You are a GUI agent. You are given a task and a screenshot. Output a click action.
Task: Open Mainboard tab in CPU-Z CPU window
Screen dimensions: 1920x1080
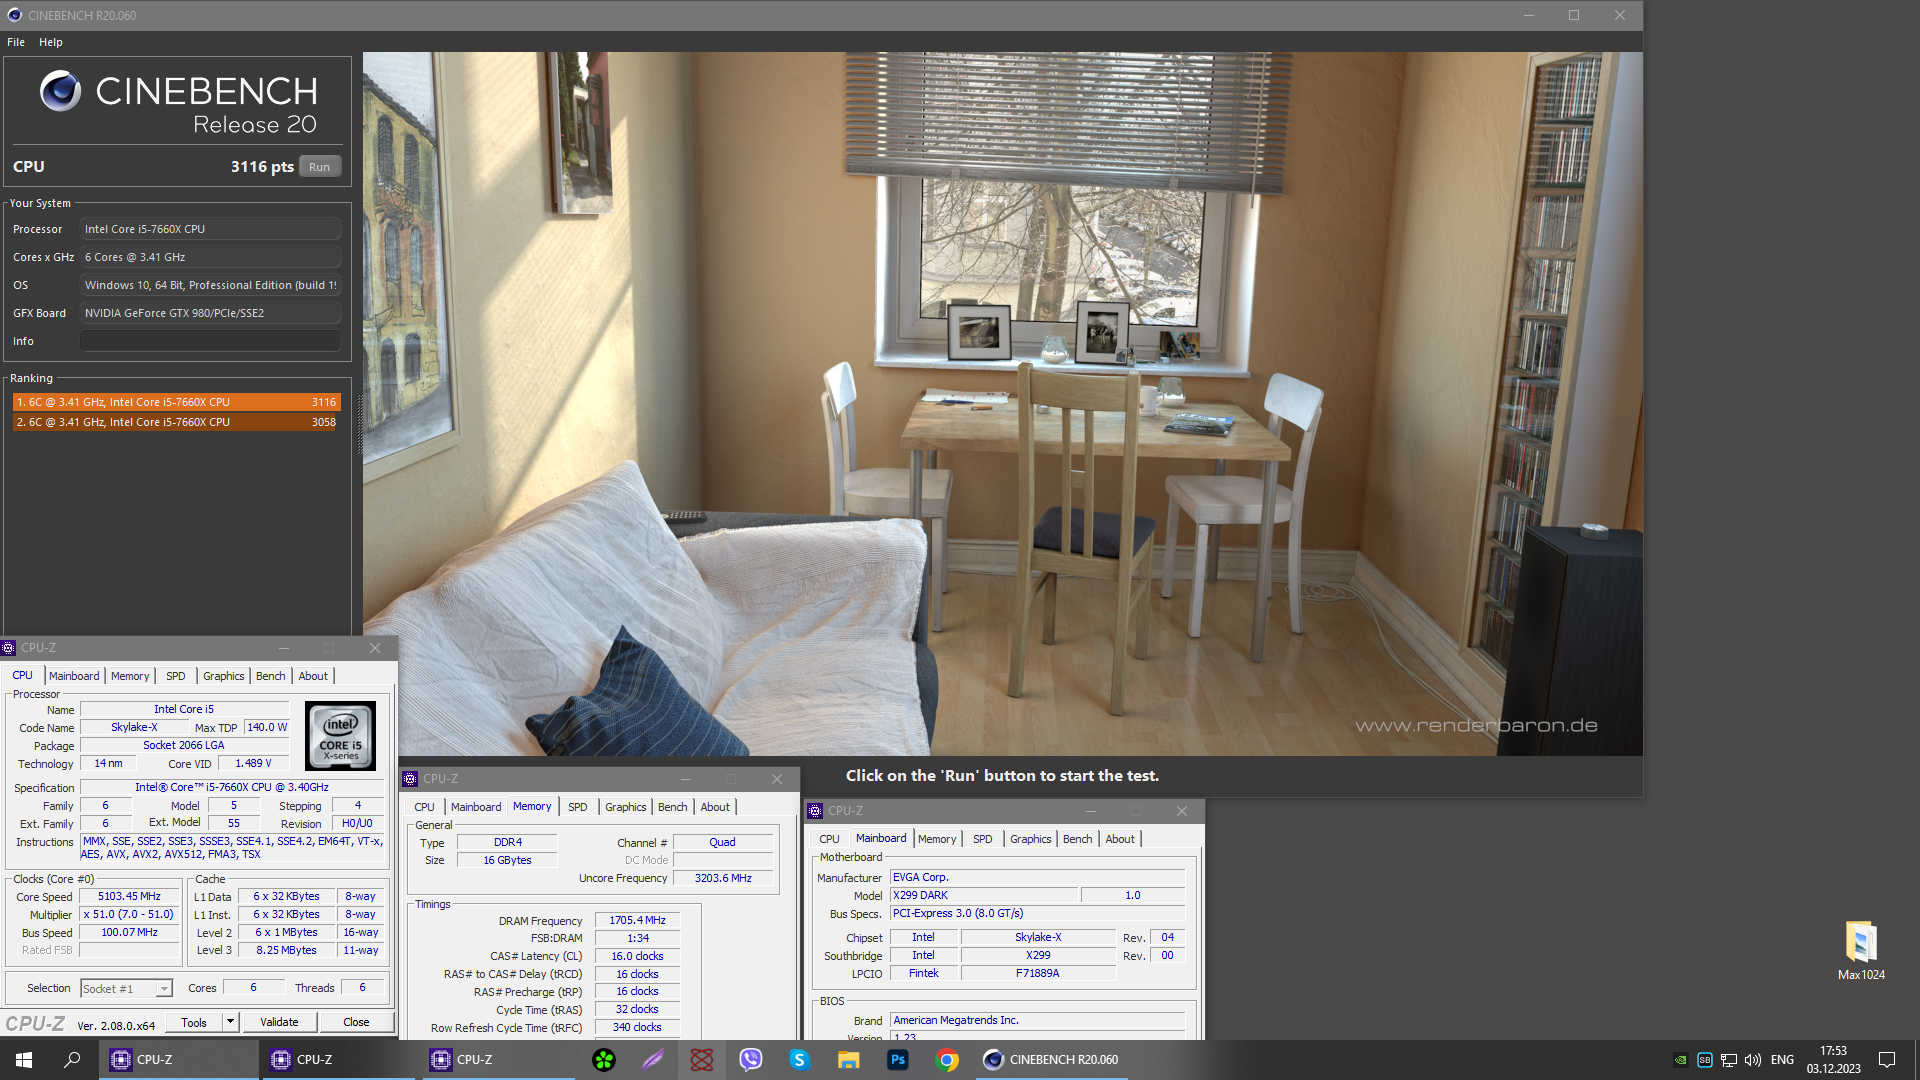tap(74, 676)
